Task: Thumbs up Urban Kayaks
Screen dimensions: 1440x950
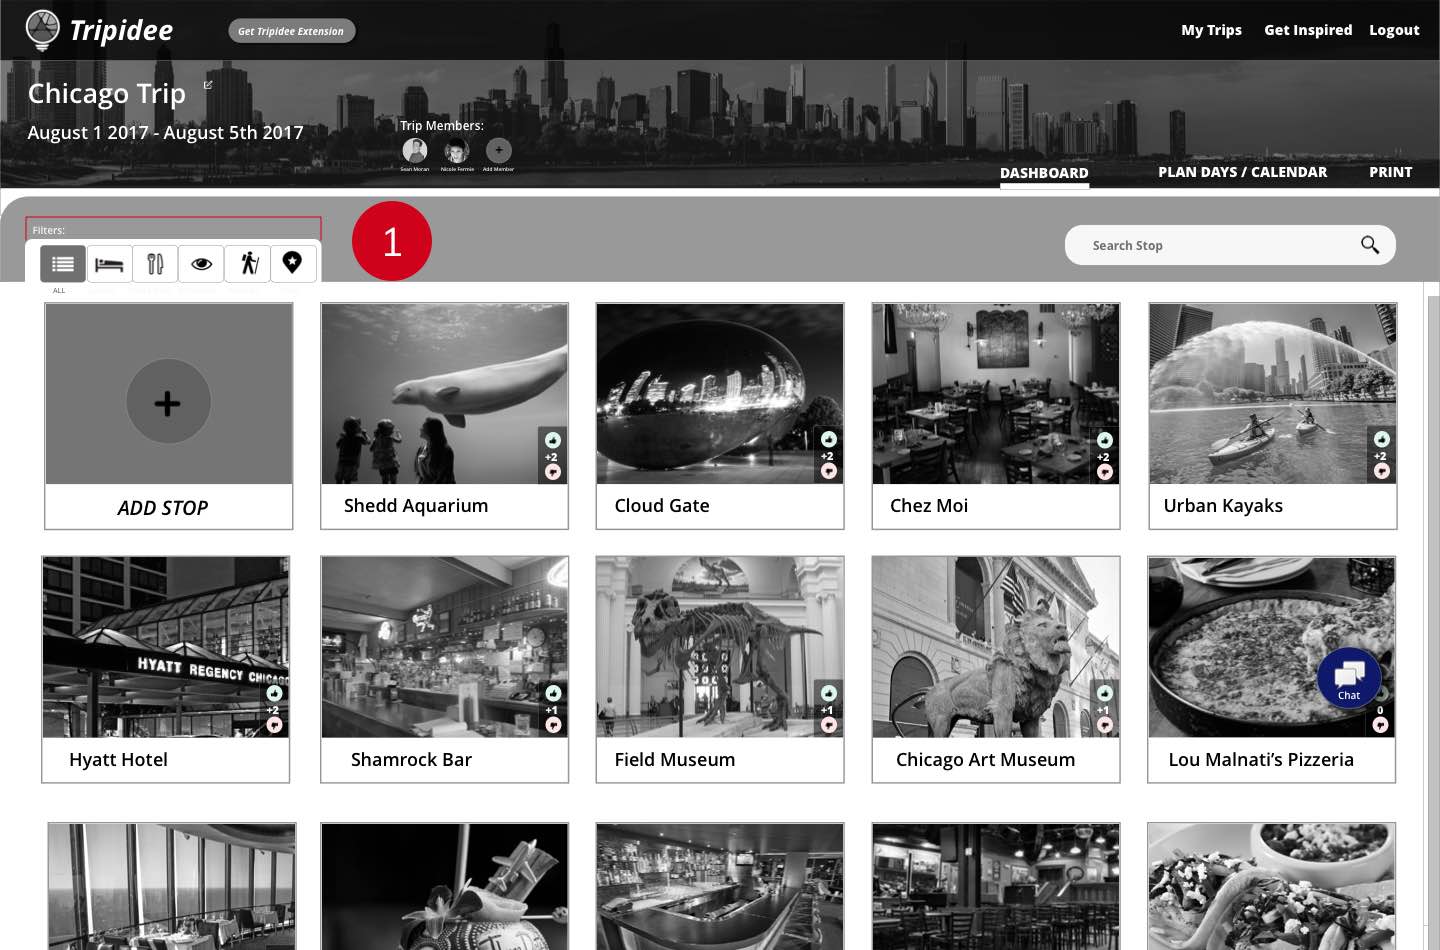Action: click(1381, 440)
